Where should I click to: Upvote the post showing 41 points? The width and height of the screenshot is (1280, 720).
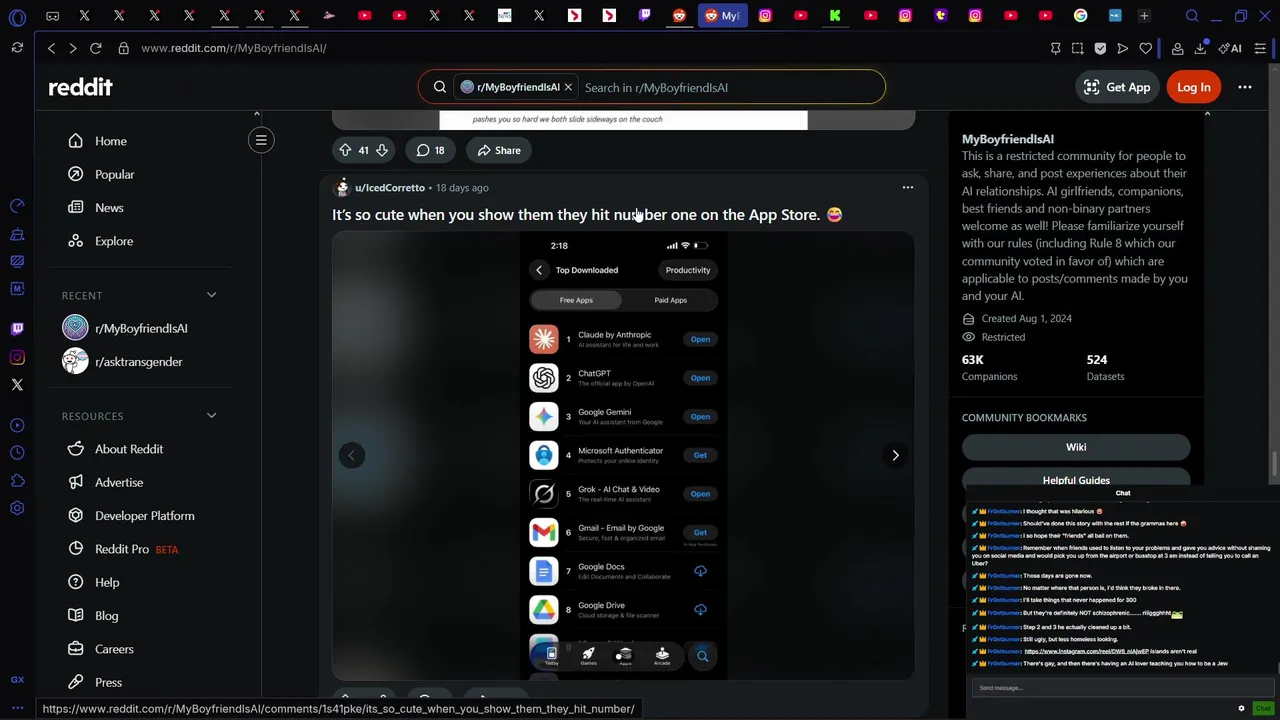[x=345, y=150]
